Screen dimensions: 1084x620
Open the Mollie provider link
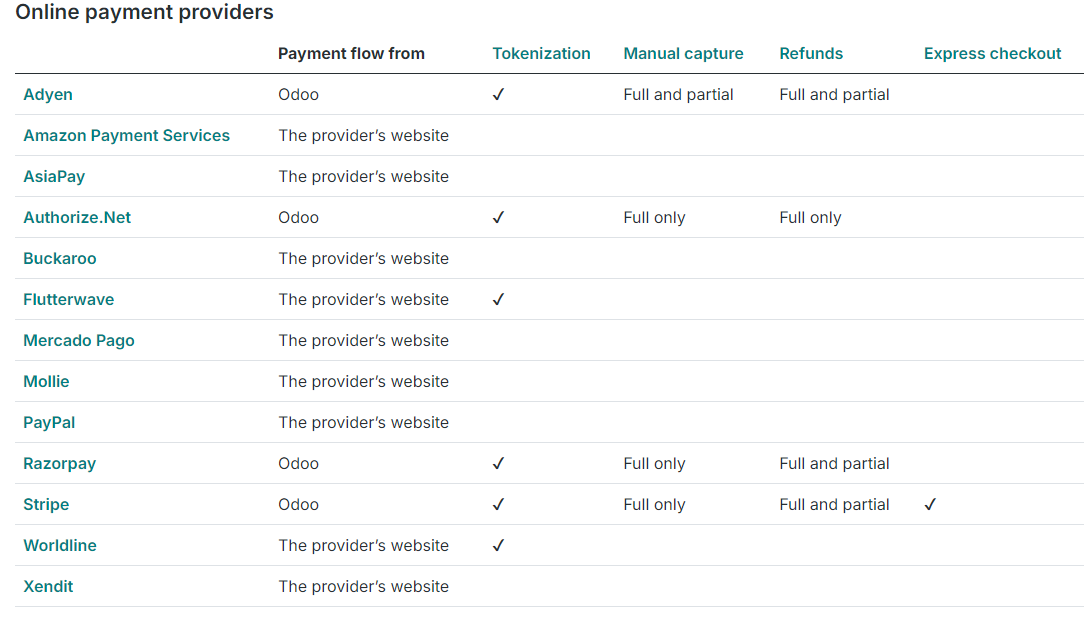coord(46,382)
